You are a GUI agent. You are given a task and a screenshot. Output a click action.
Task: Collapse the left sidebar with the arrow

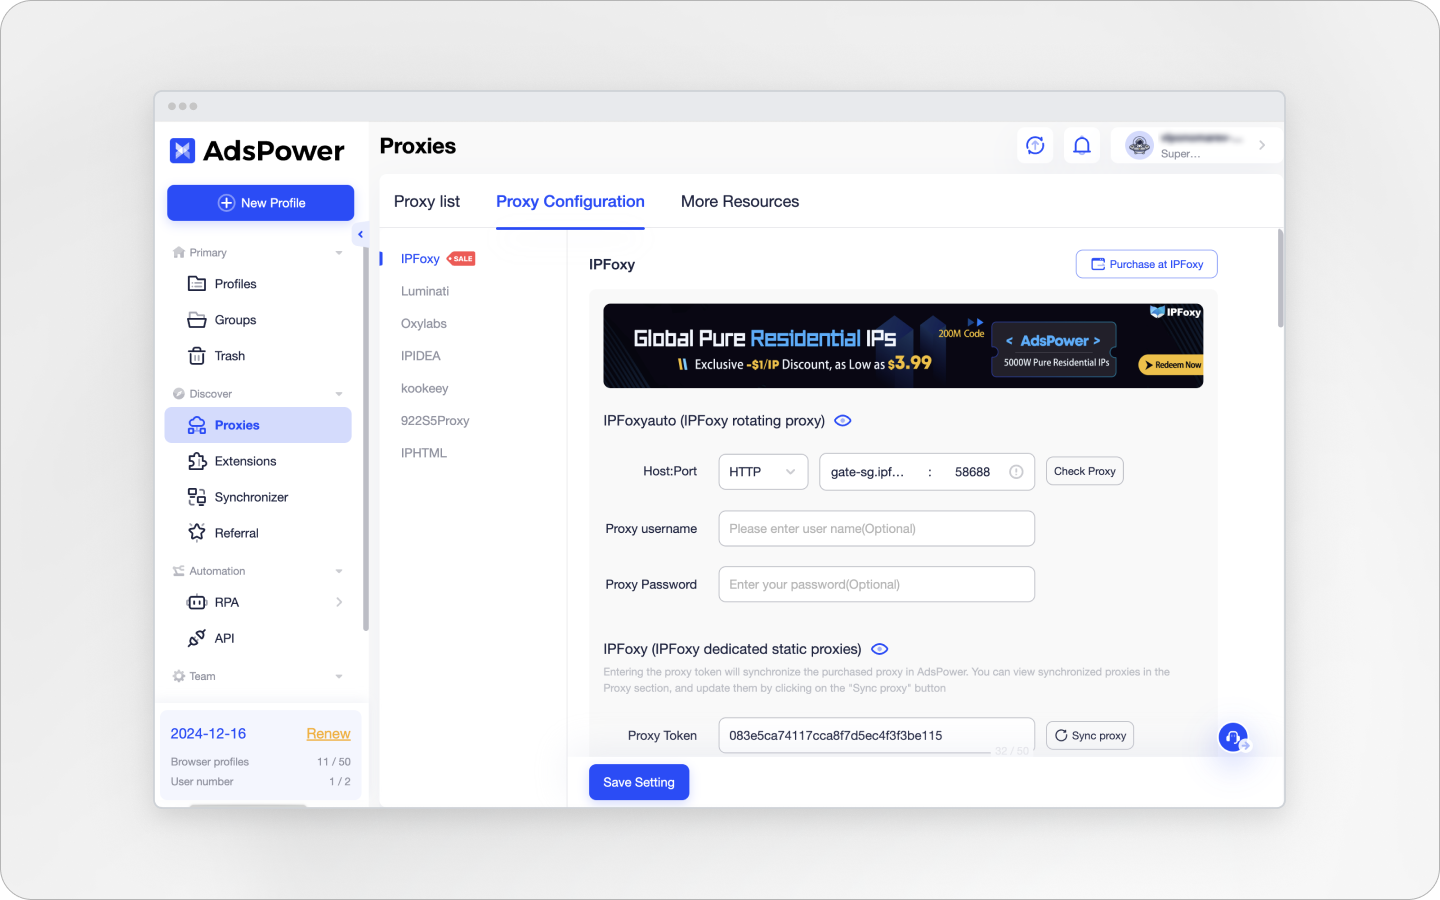pyautogui.click(x=360, y=234)
